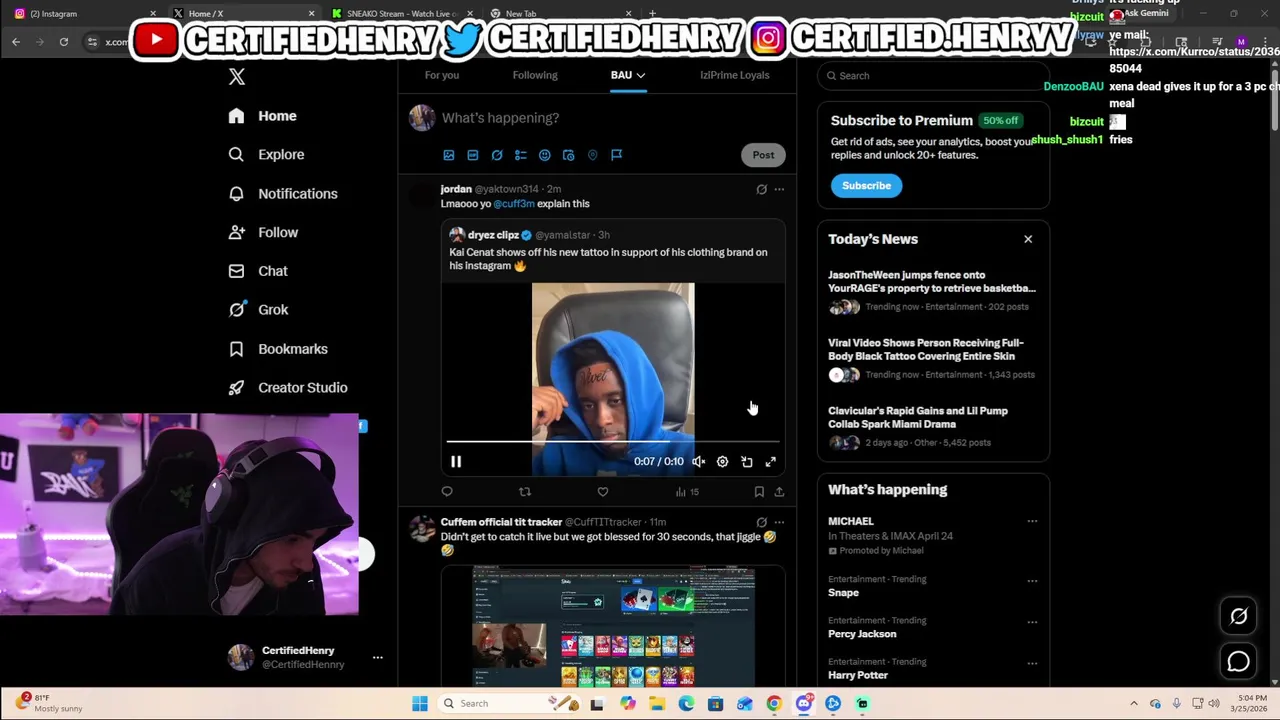Bookmark jordan's post
The image size is (1280, 720).
coord(759,492)
